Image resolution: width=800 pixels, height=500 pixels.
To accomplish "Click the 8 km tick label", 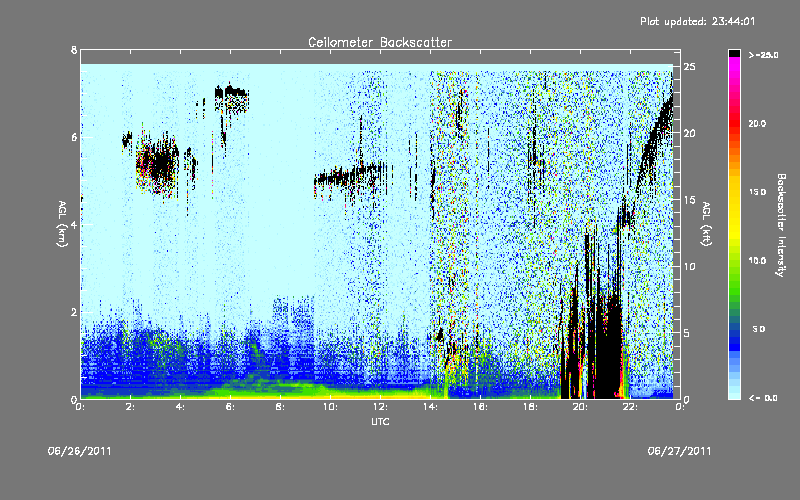I will point(74,50).
